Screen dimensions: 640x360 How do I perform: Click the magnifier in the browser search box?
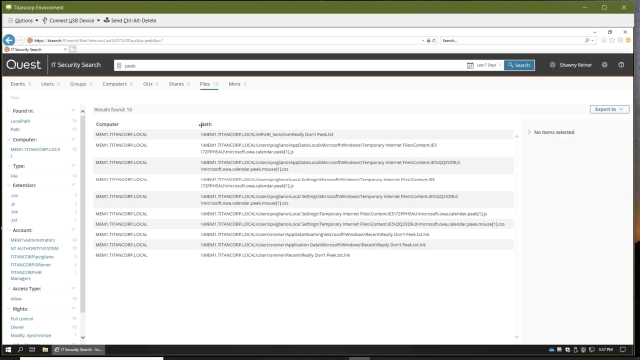pos(587,40)
